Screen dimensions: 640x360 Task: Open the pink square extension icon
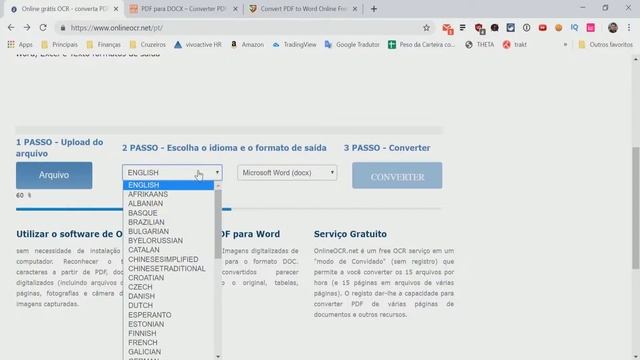click(591, 28)
